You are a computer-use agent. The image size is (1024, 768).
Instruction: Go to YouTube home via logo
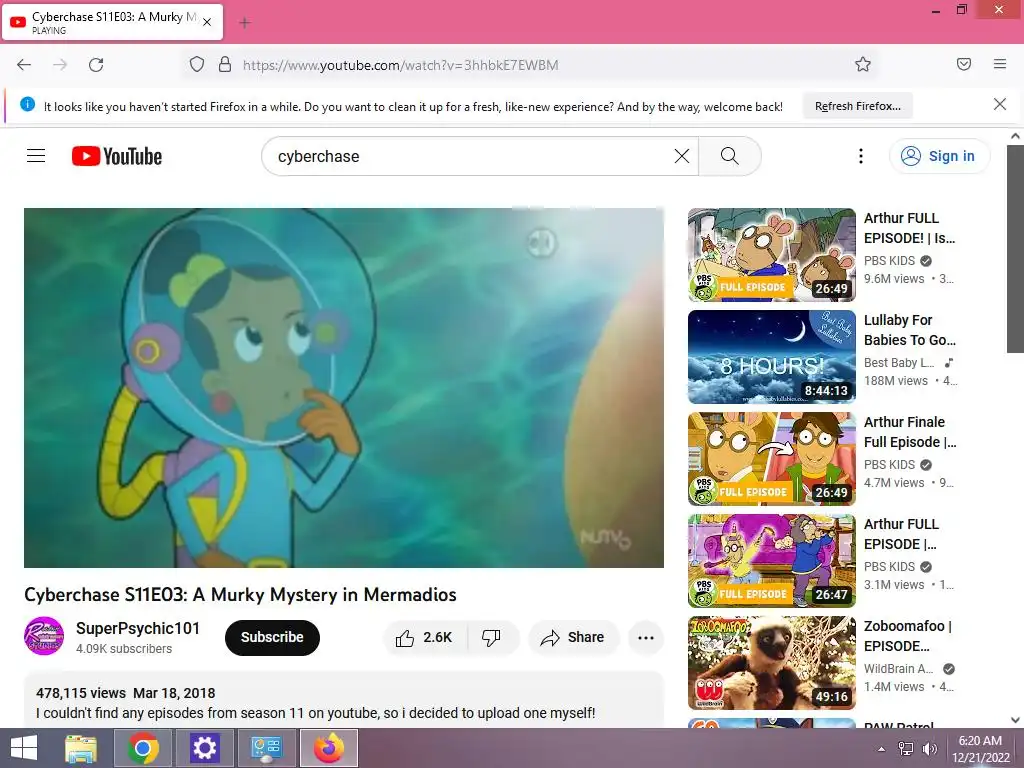tap(117, 156)
